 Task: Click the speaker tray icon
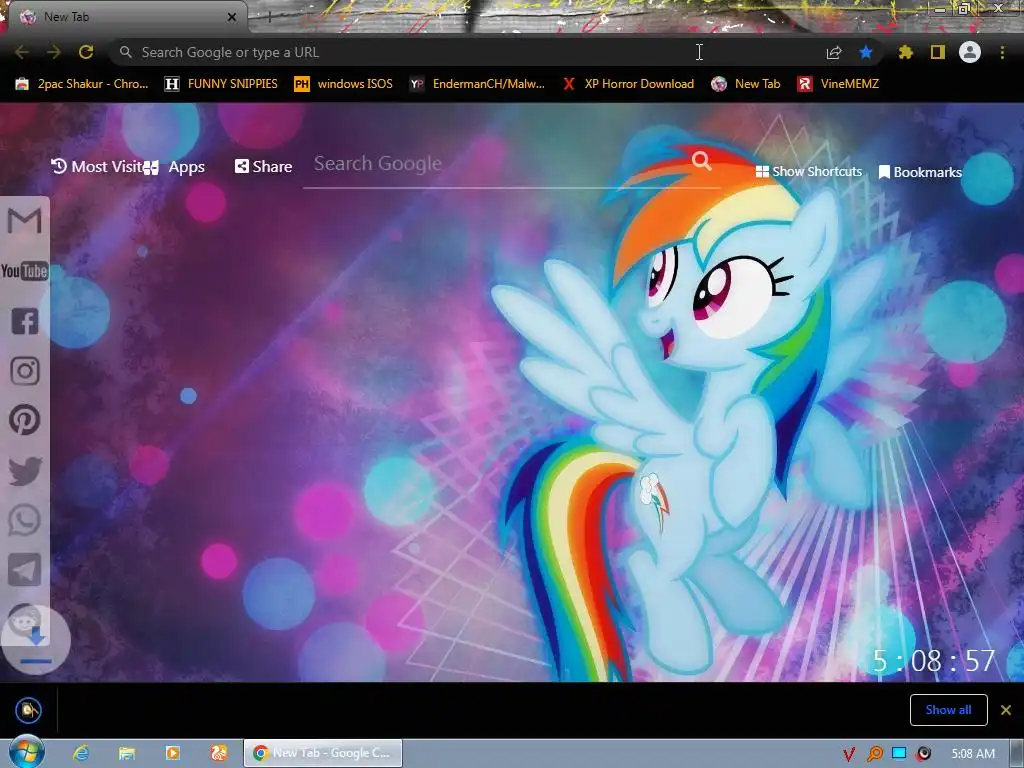point(923,754)
